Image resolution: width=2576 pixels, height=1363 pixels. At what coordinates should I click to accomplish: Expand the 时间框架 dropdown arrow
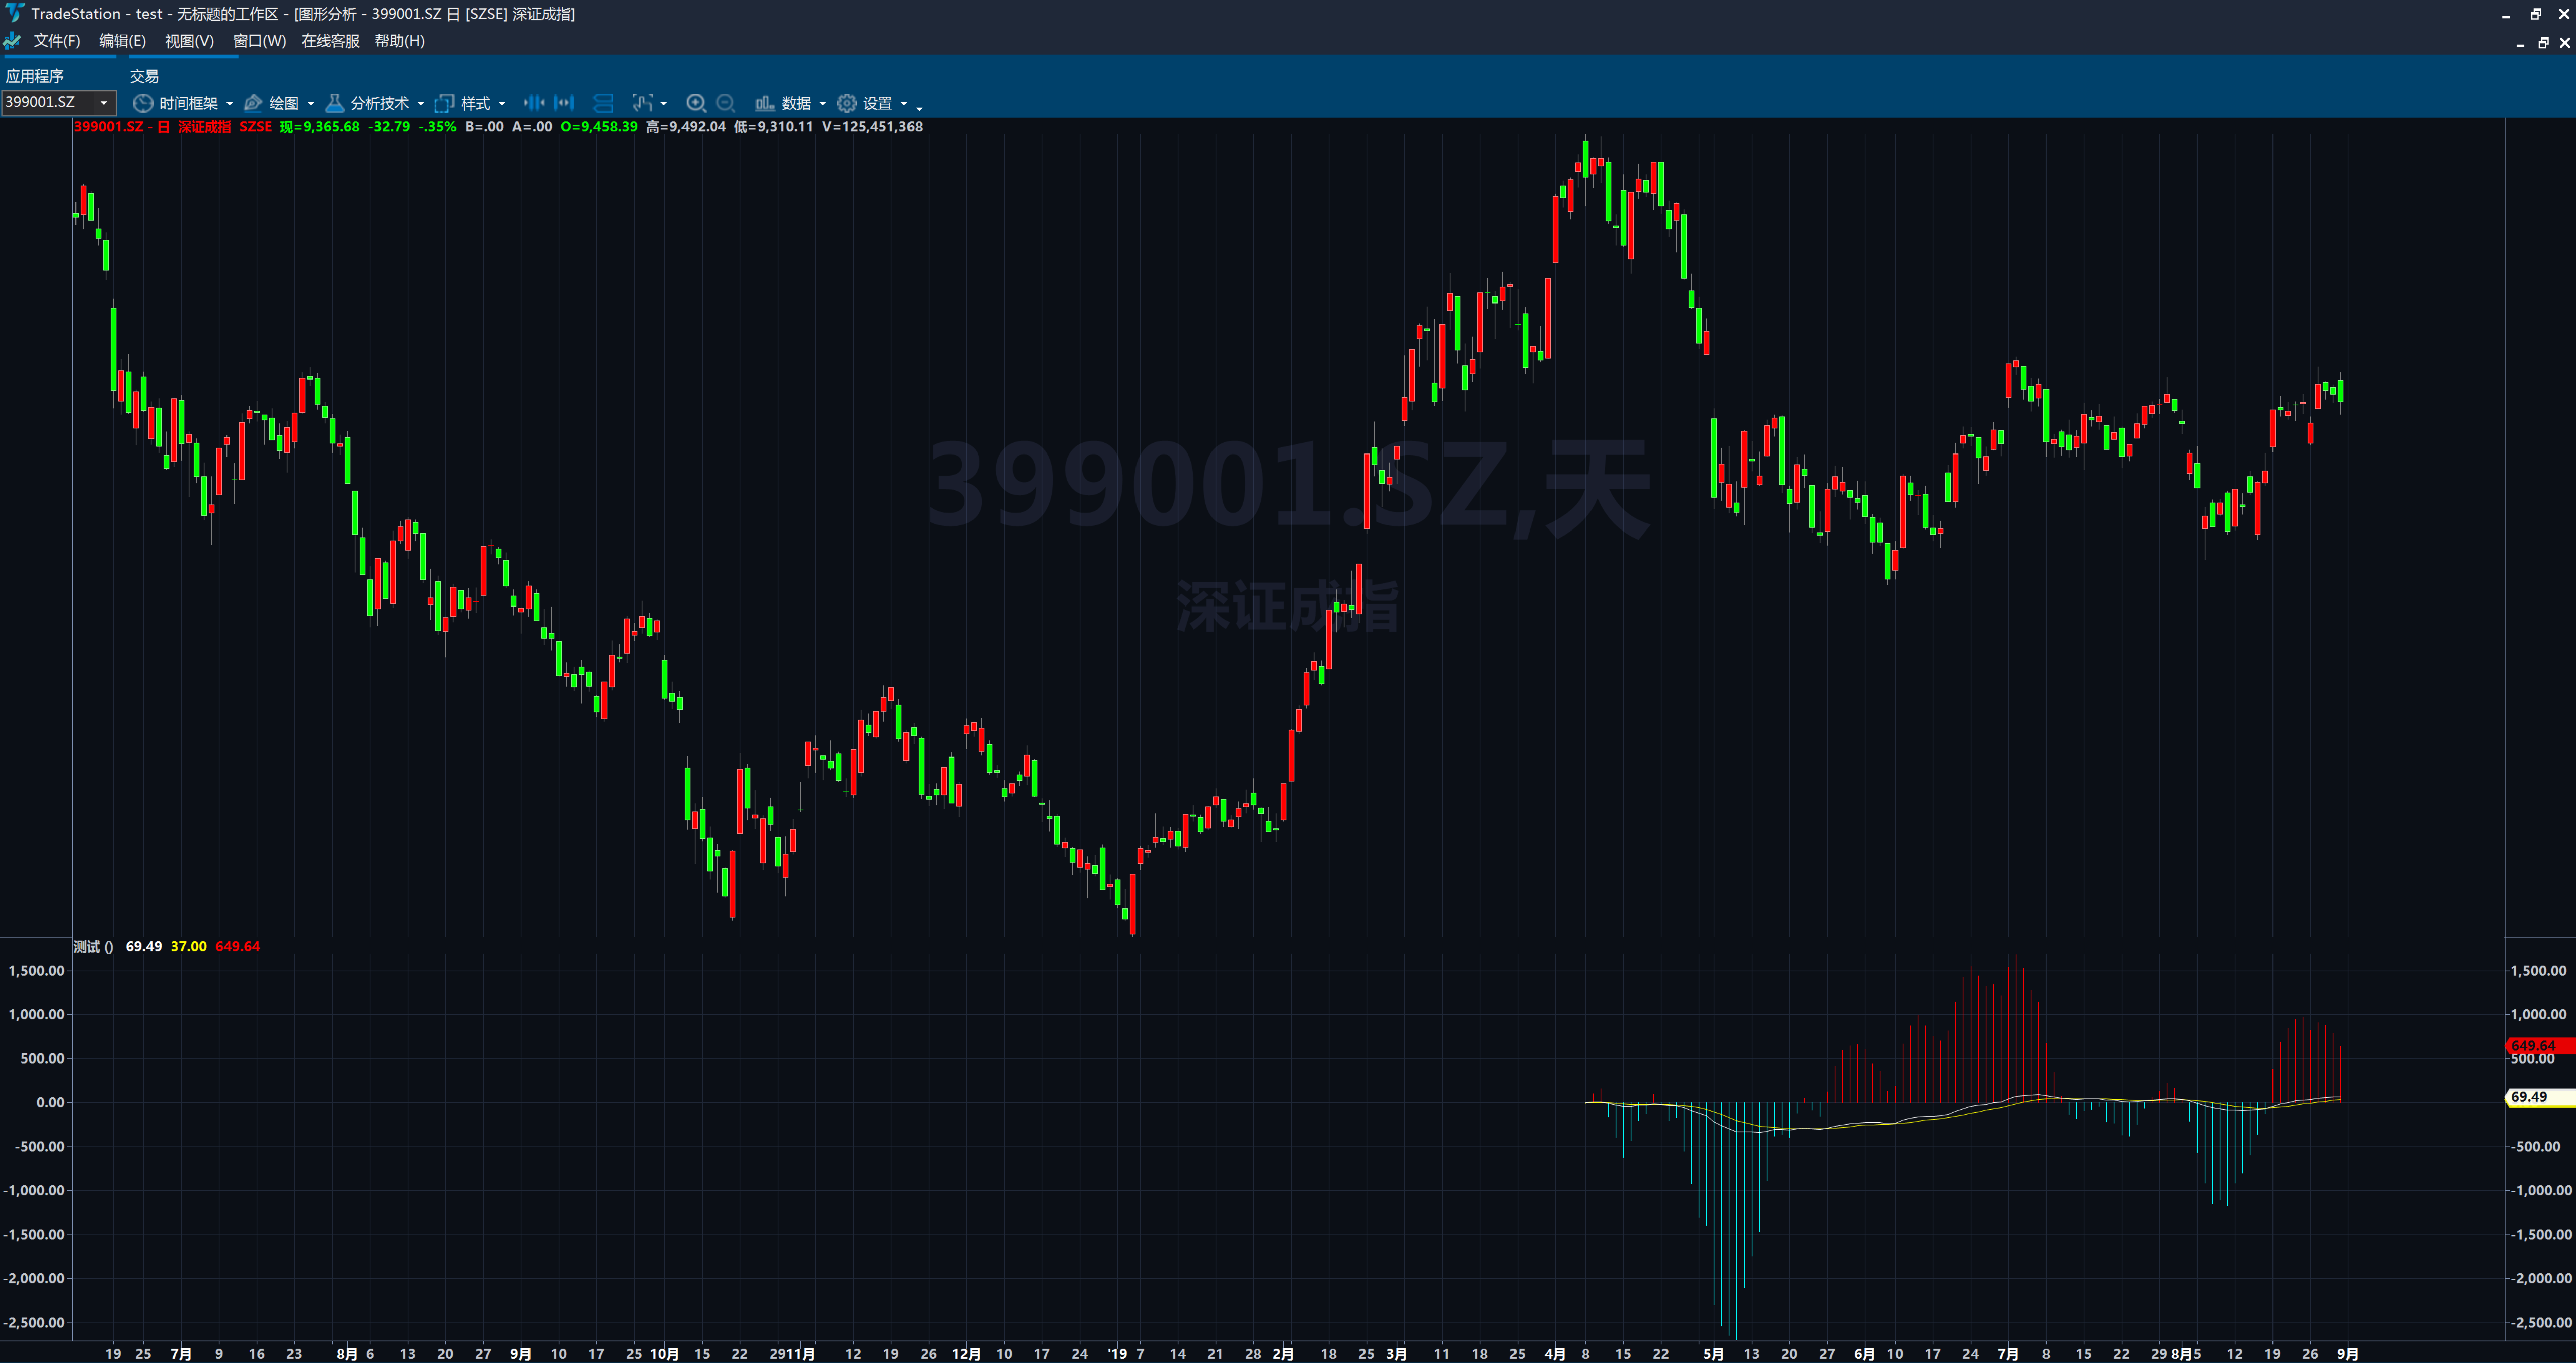click(x=230, y=104)
